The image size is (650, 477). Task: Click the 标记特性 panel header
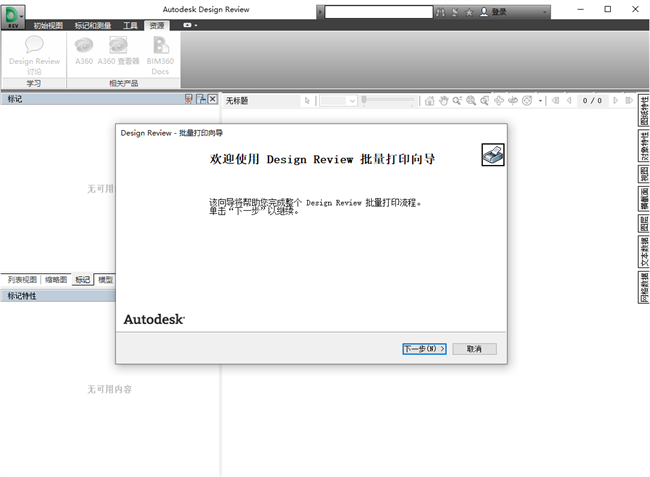pyautogui.click(x=58, y=296)
